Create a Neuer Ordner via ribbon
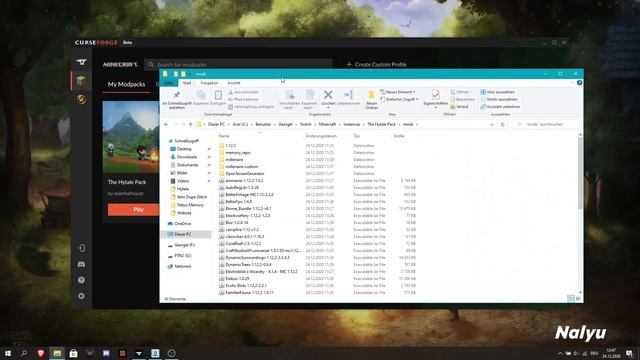This screenshot has height=360, width=640. click(371, 99)
